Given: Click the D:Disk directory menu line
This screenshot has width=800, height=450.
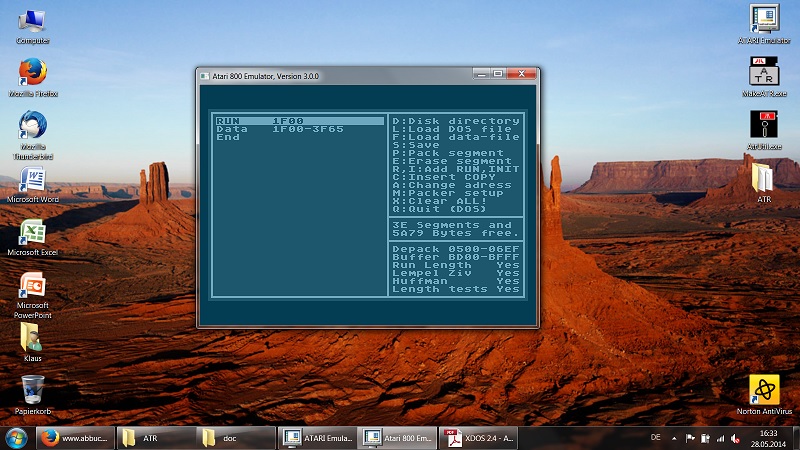Looking at the screenshot, I should click(x=456, y=121).
